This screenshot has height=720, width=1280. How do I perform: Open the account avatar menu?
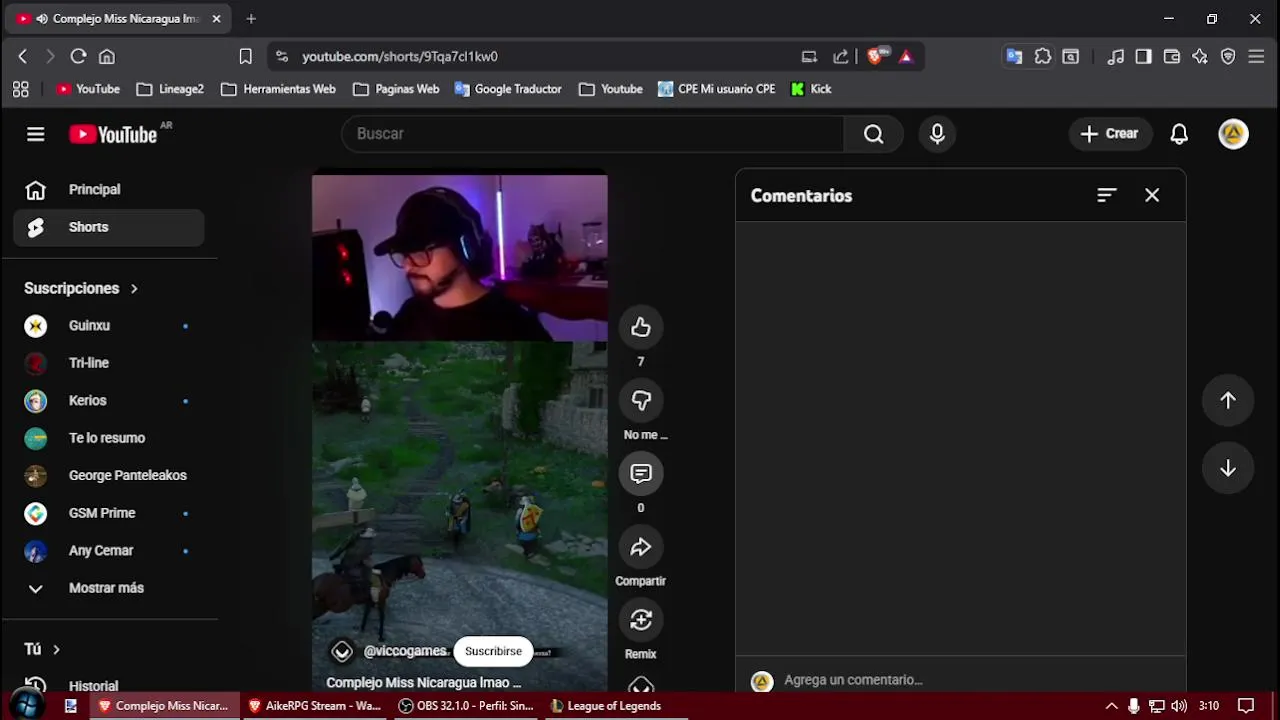(1233, 134)
